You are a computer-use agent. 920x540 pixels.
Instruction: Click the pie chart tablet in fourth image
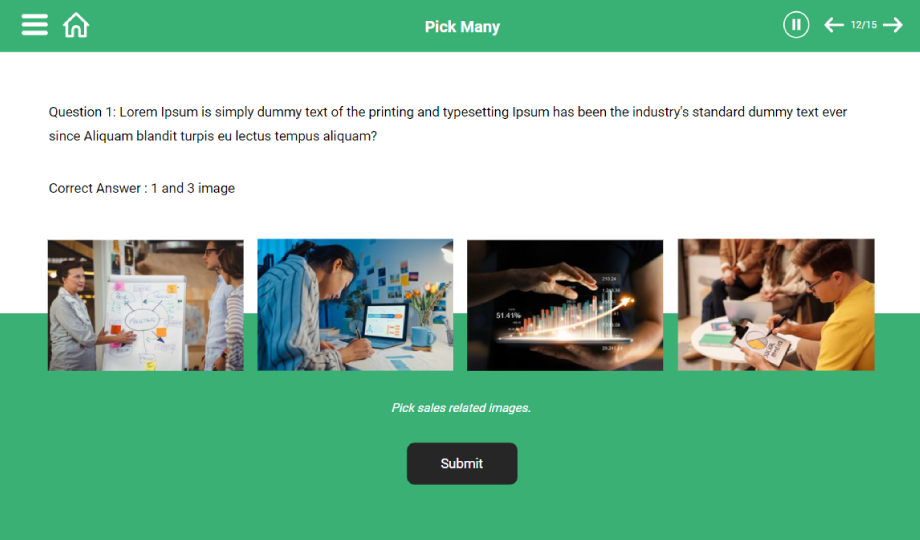(x=759, y=344)
